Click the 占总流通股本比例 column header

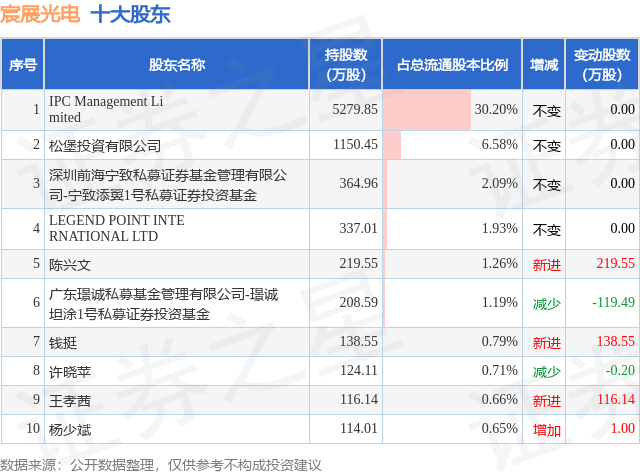click(452, 65)
